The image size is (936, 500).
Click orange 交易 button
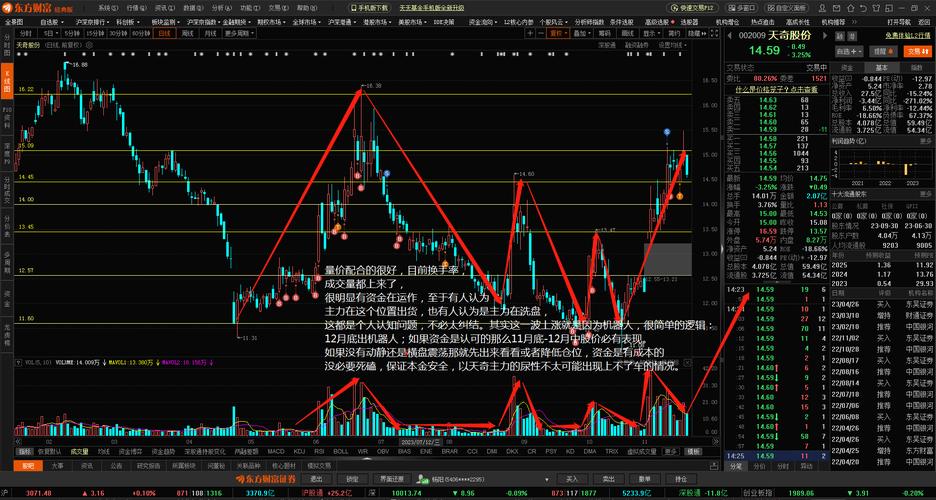(x=917, y=51)
